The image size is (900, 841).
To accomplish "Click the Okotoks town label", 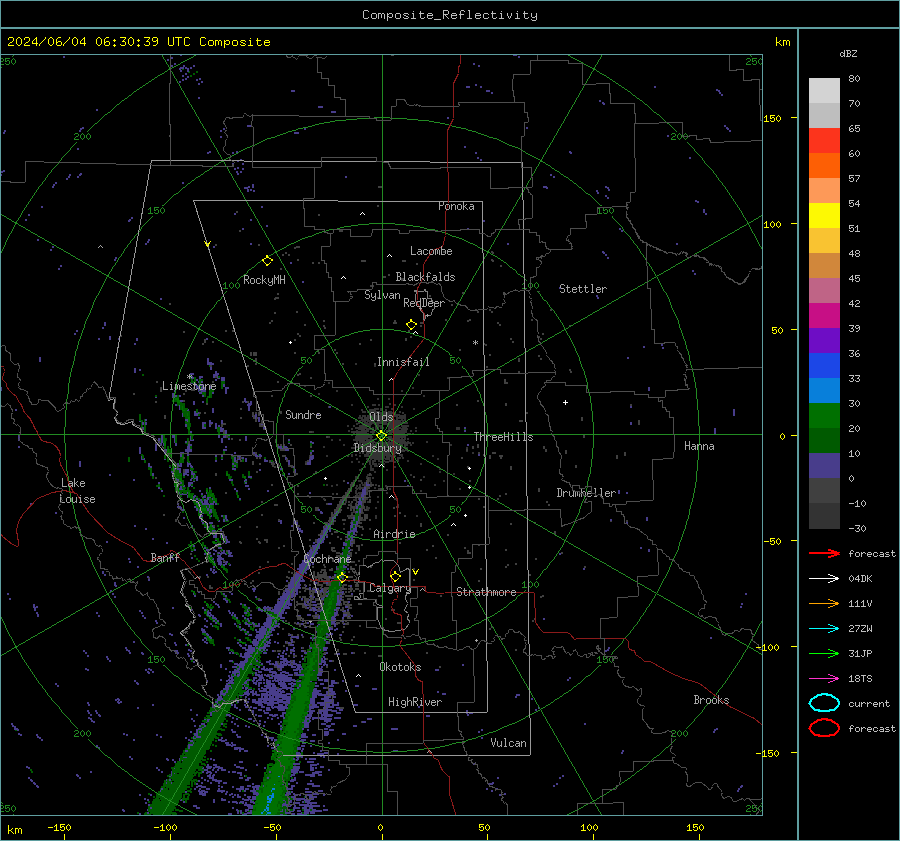I will pos(400,667).
